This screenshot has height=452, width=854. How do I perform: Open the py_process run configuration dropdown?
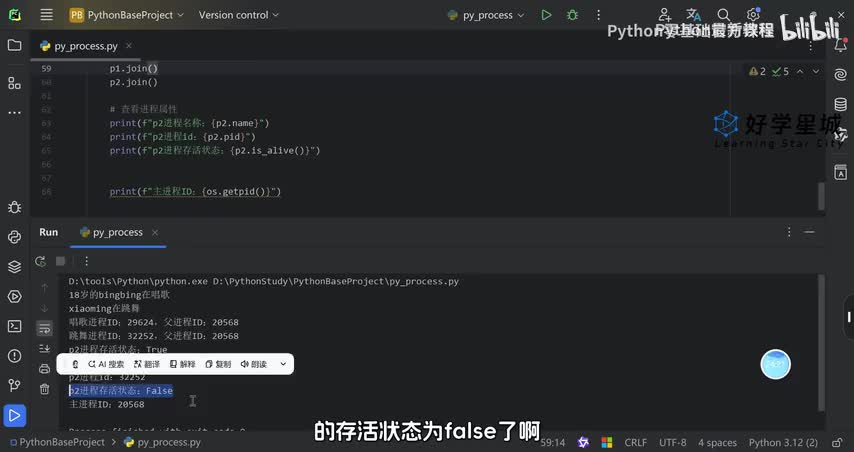click(486, 15)
